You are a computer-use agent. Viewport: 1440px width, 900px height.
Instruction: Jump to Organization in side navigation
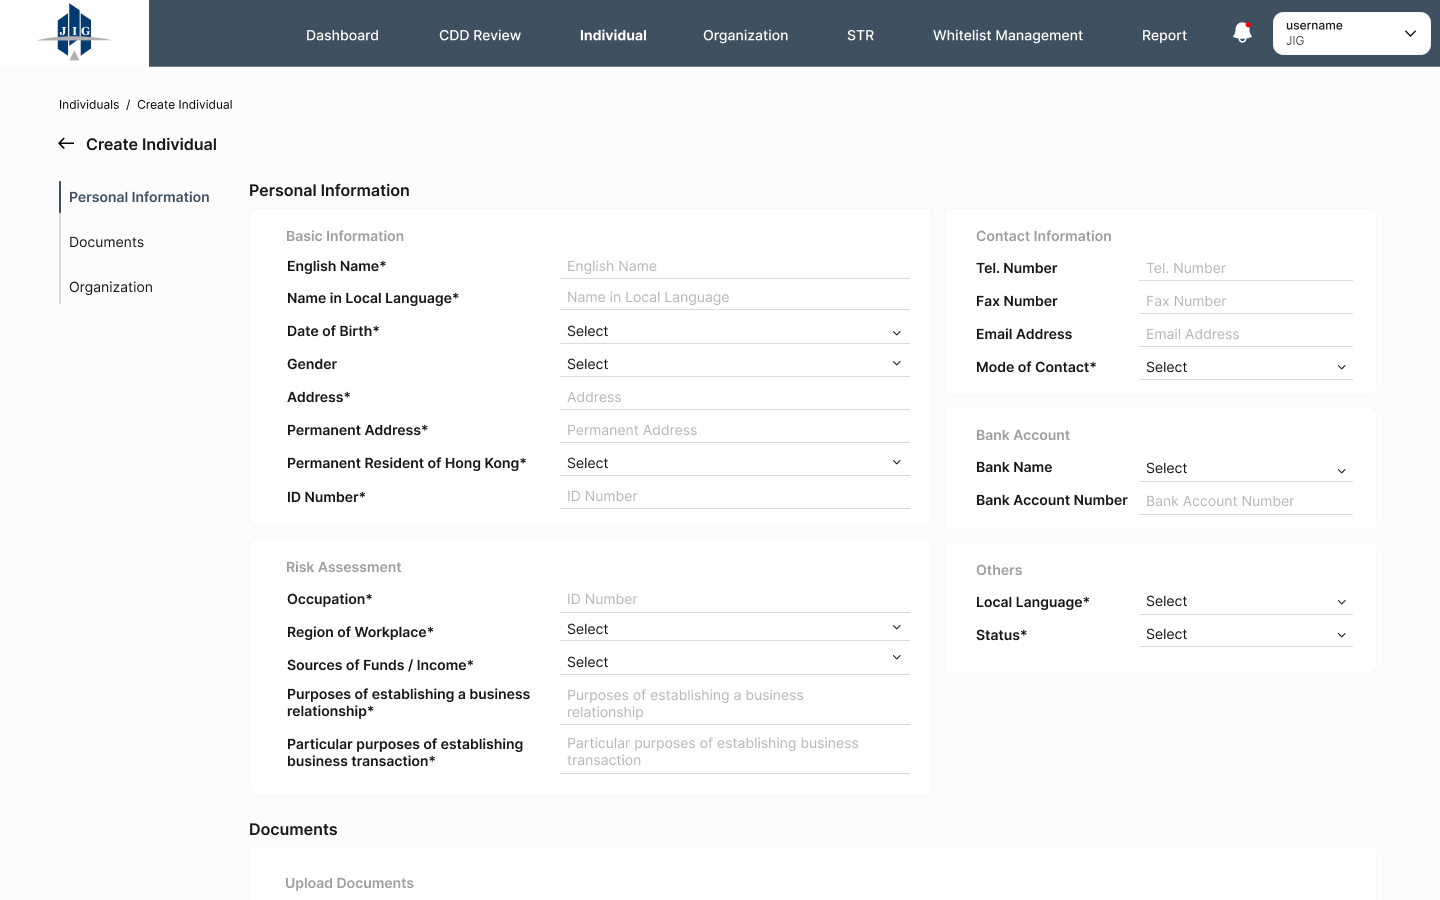111,287
